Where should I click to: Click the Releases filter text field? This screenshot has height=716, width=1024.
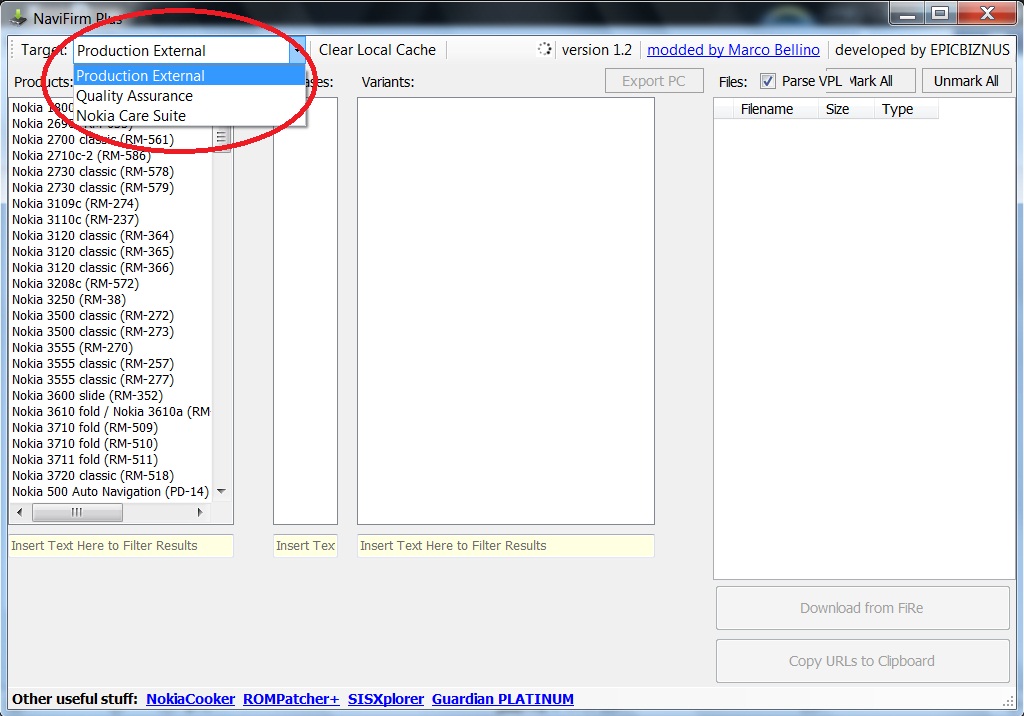tap(306, 545)
